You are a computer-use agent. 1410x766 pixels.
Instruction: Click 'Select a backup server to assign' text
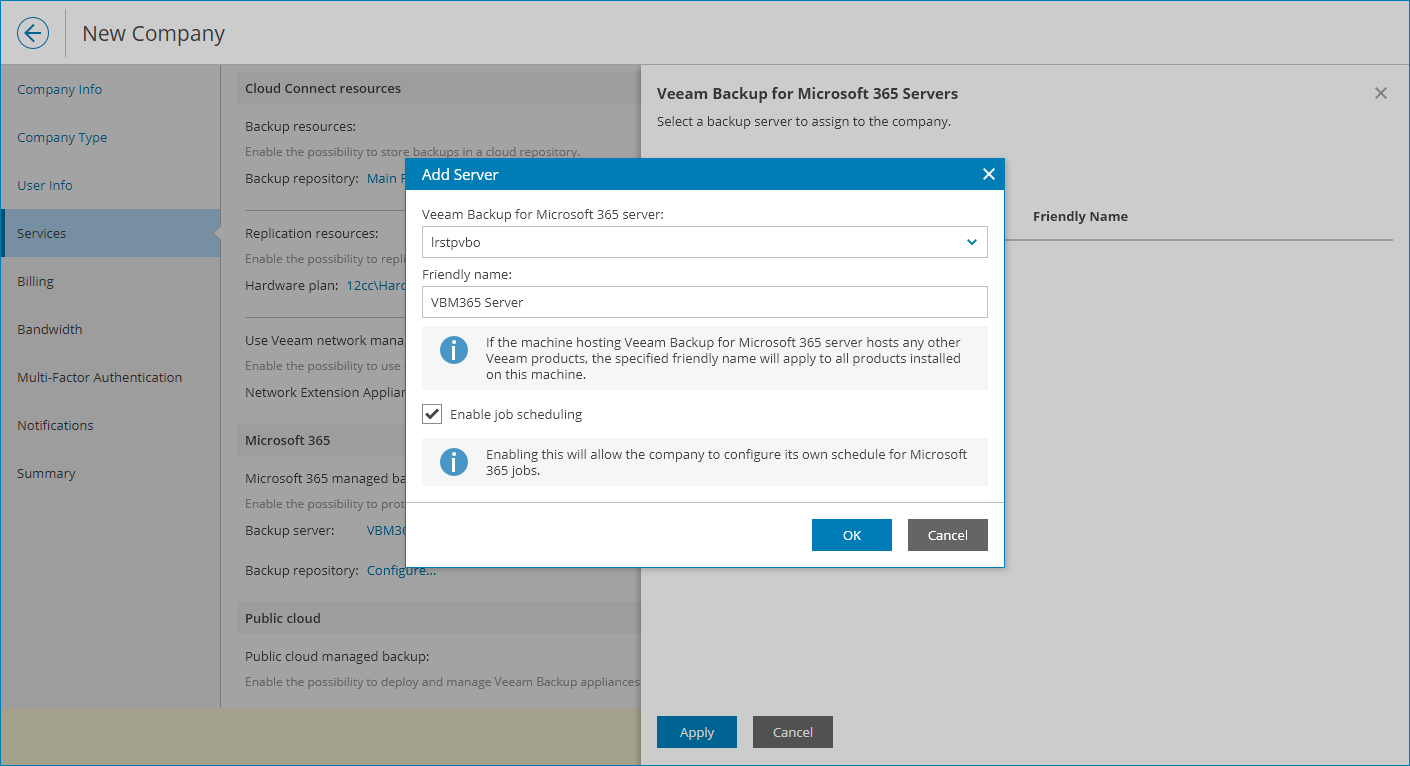804,122
